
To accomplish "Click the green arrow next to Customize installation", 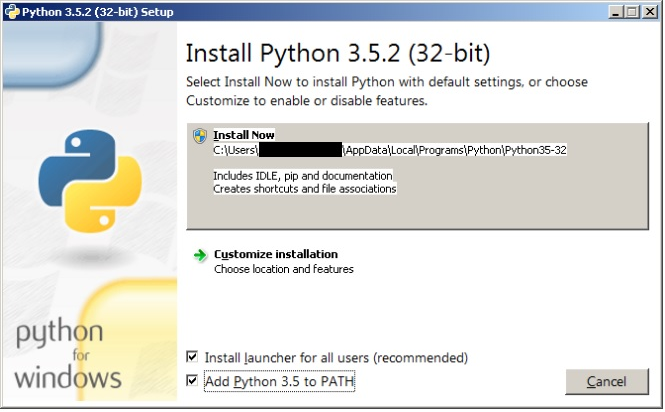I will 200,255.
